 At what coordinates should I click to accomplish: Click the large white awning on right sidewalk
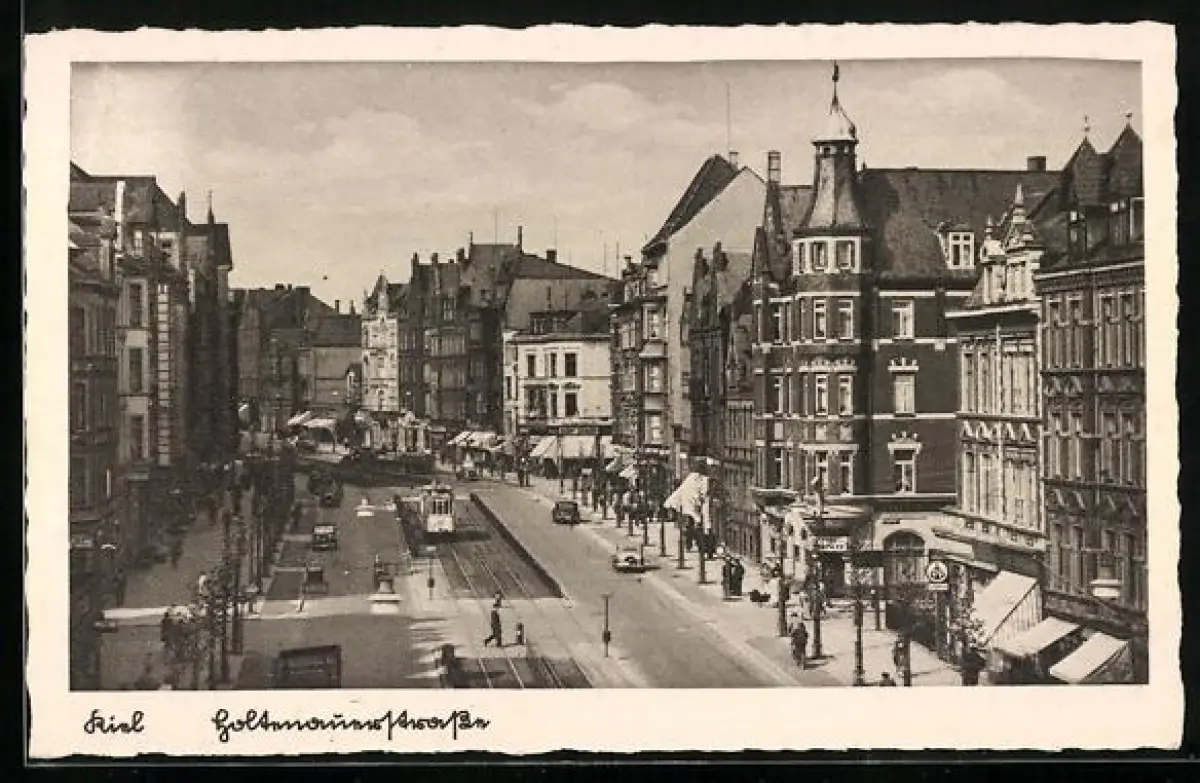(x=689, y=495)
